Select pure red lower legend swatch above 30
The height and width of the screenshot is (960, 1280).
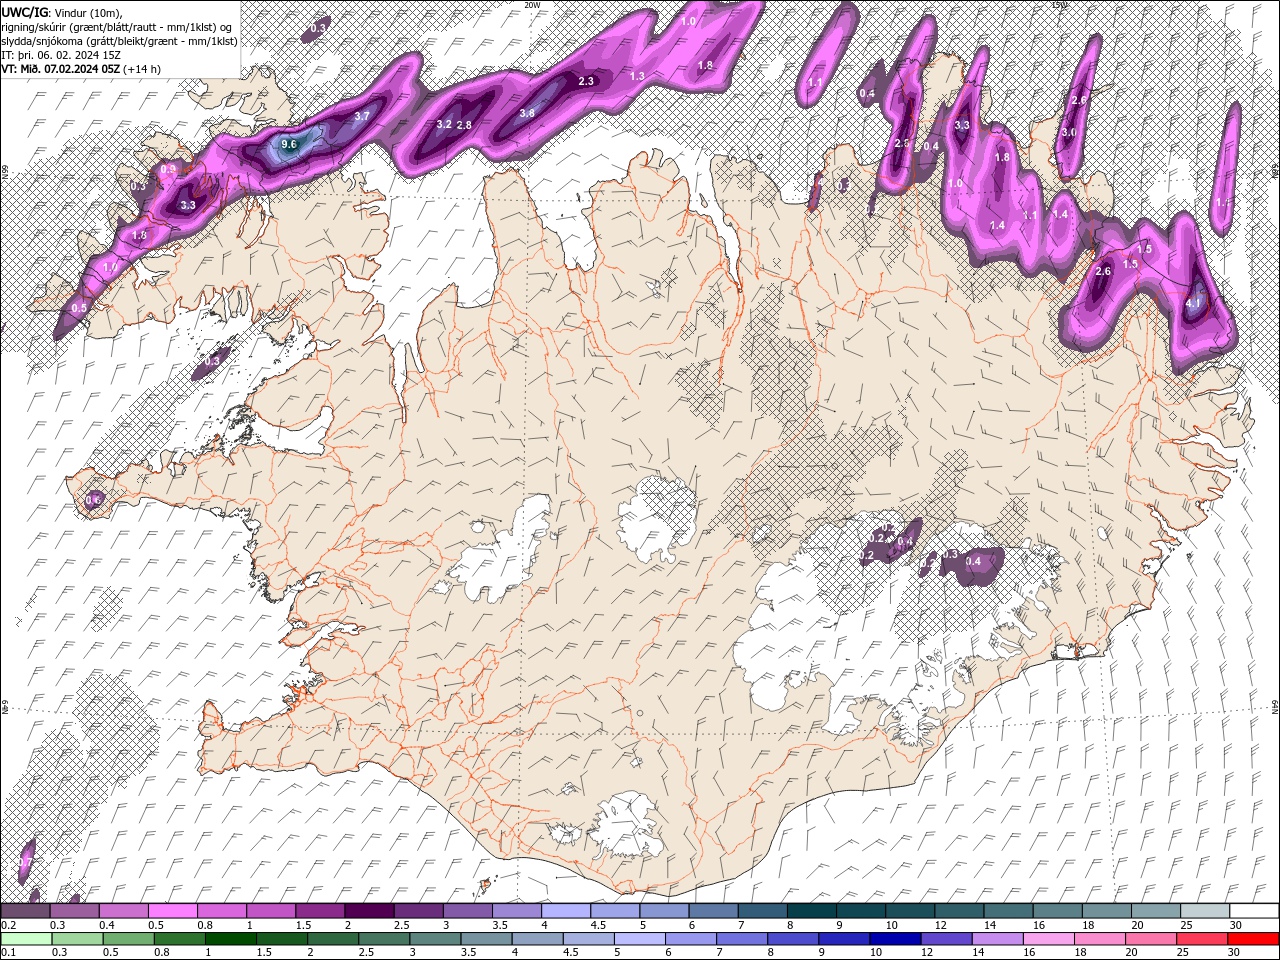pyautogui.click(x=1253, y=938)
